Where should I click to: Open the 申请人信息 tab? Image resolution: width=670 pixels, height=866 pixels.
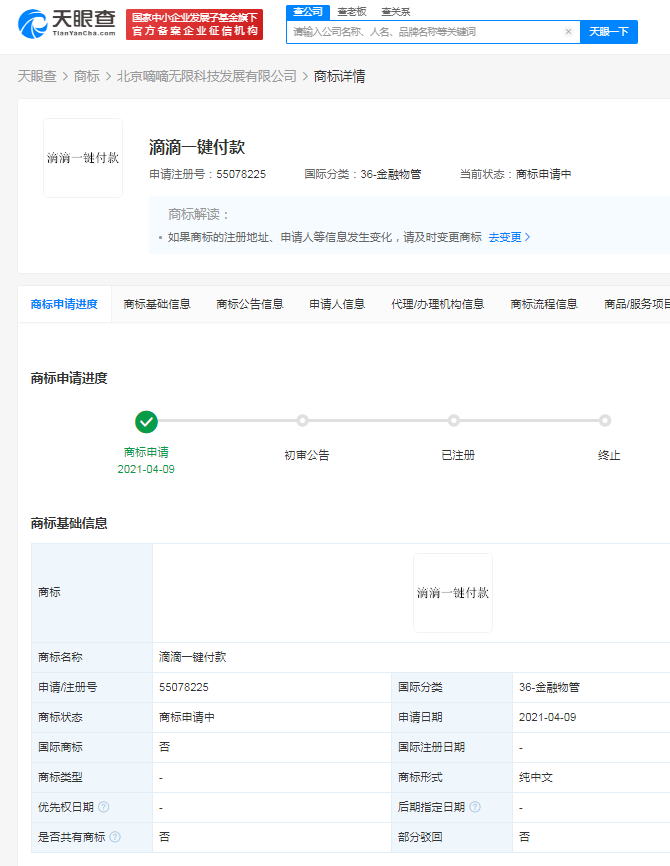point(337,304)
